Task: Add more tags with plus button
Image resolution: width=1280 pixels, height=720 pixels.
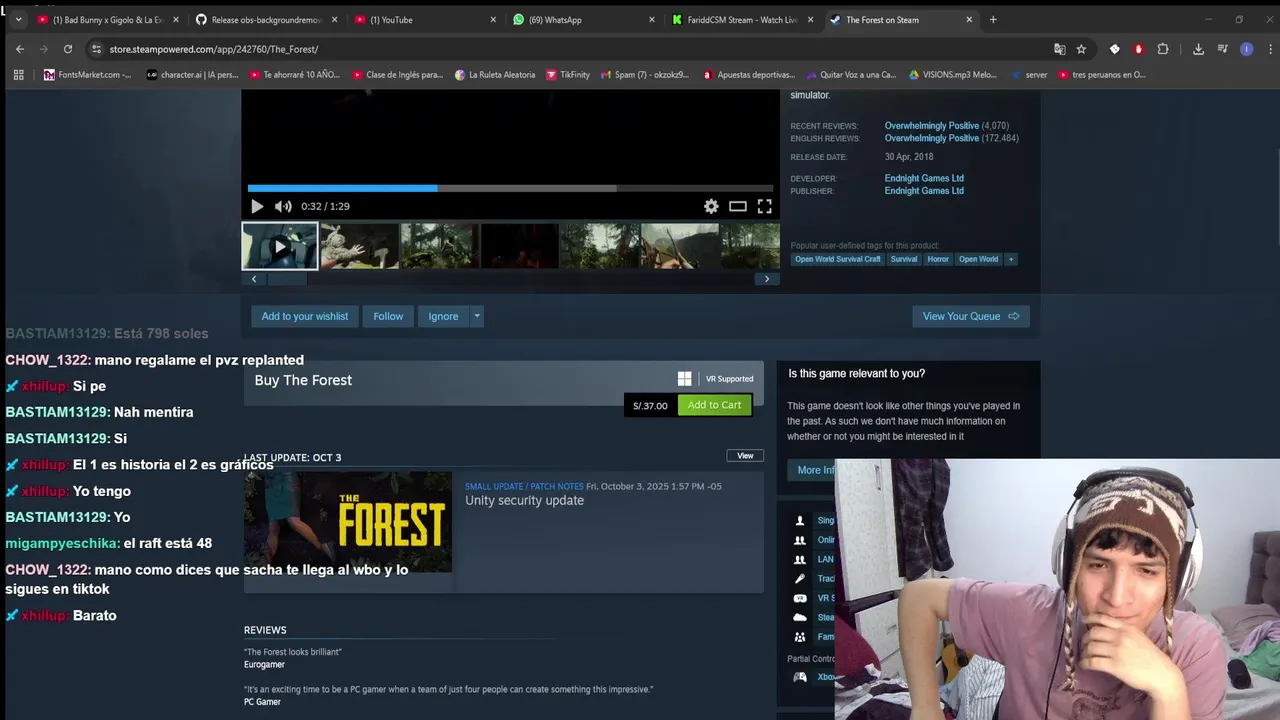Action: [1011, 259]
